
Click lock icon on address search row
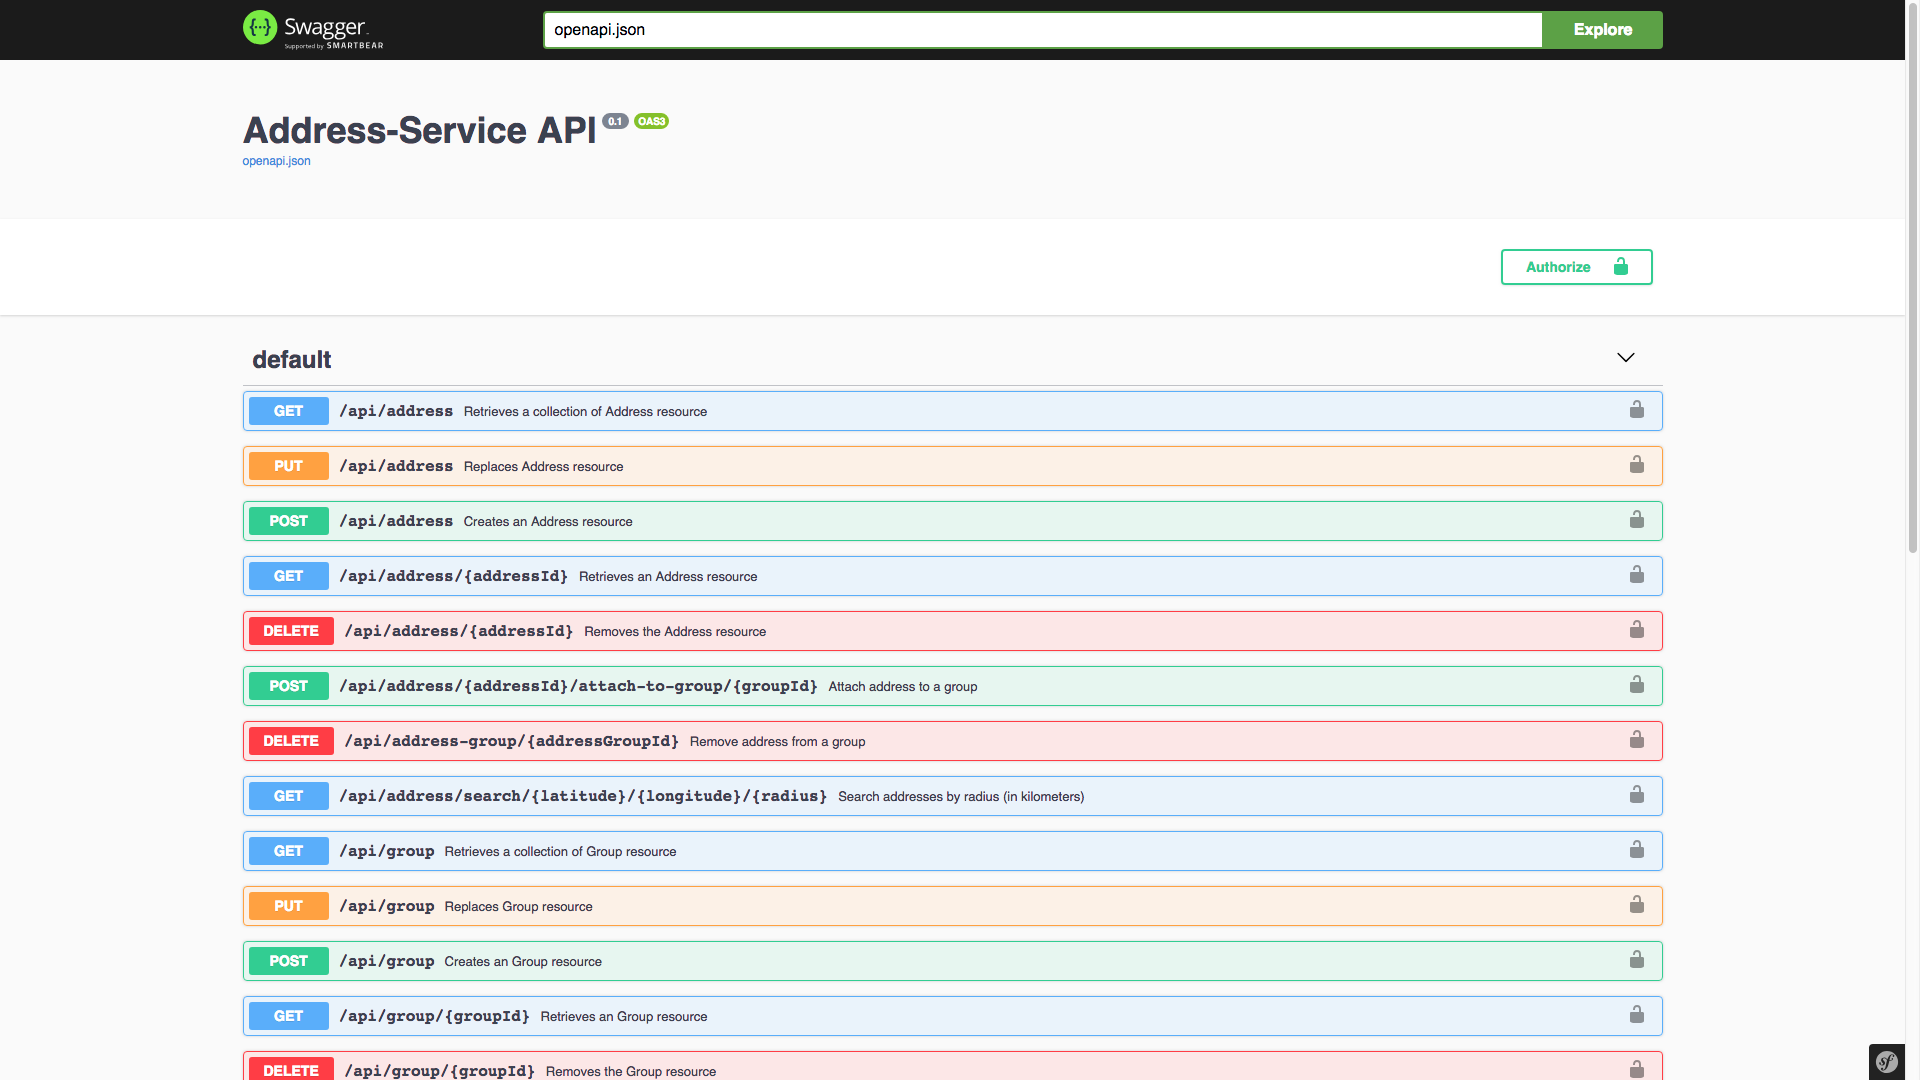[x=1637, y=795]
